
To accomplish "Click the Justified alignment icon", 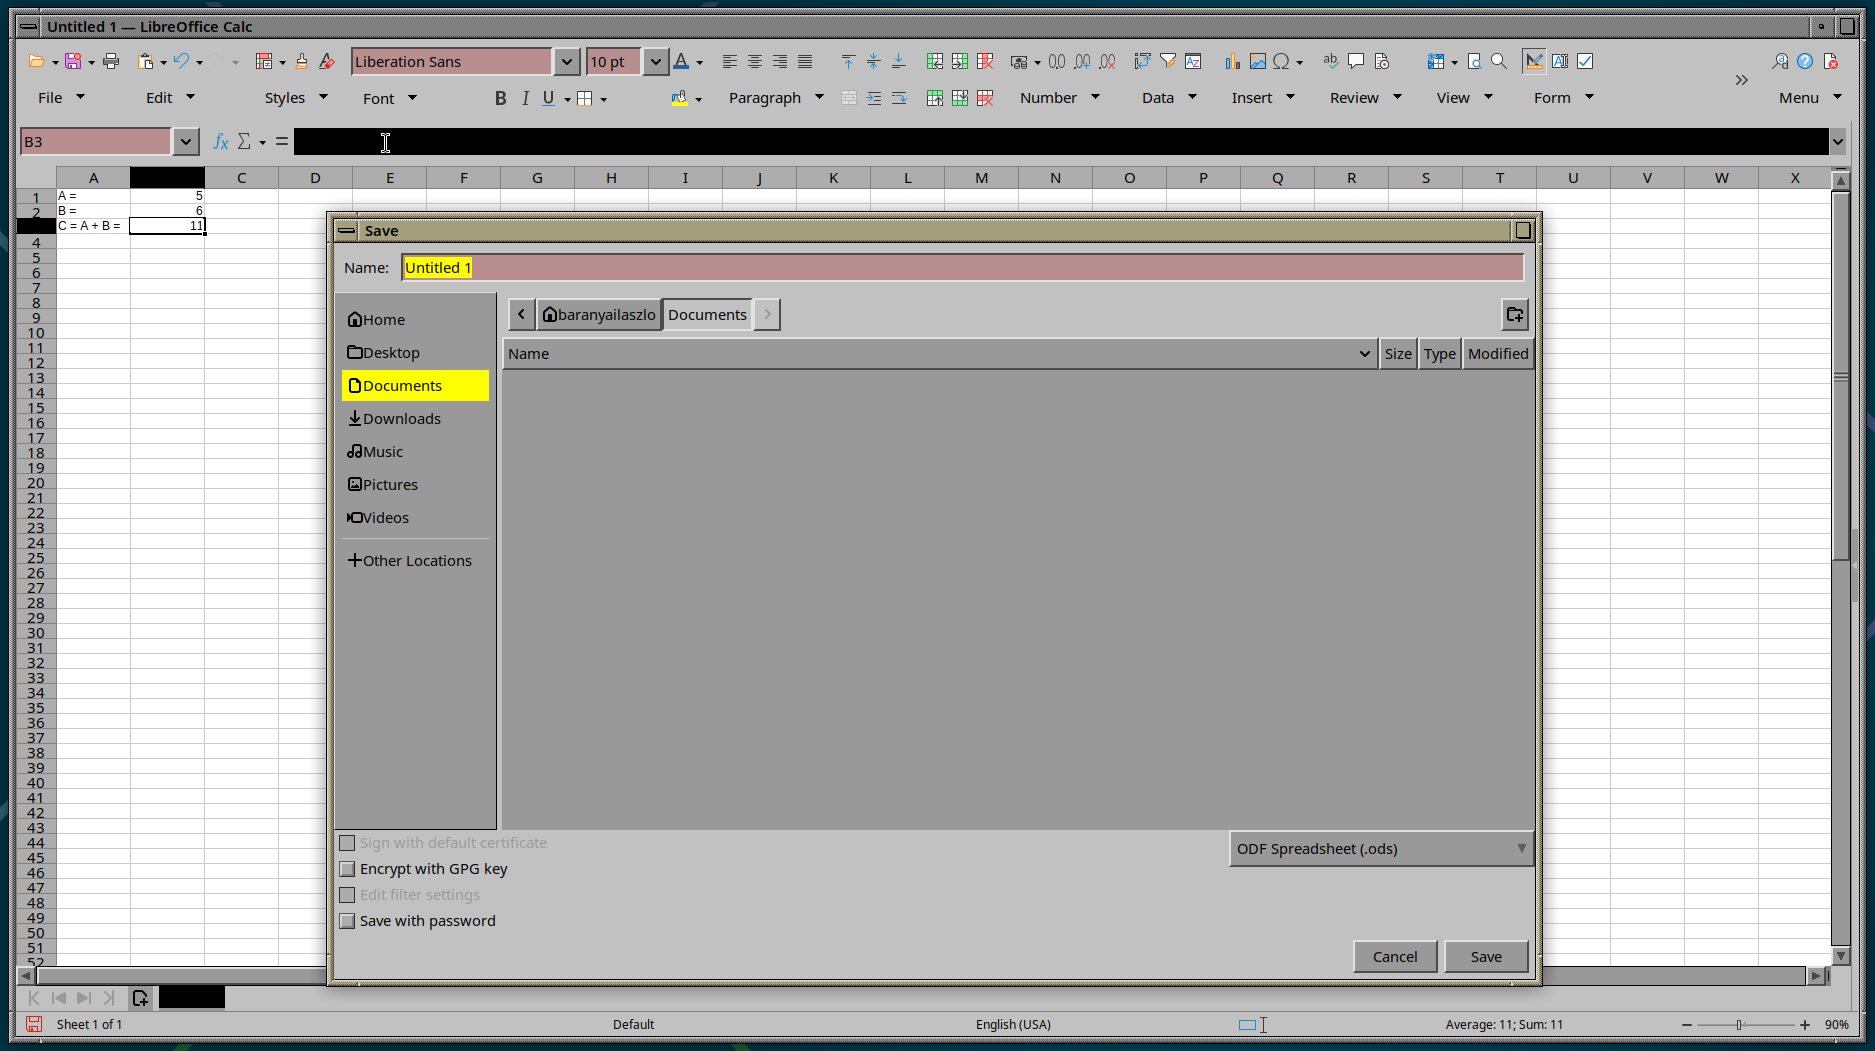I will (804, 61).
